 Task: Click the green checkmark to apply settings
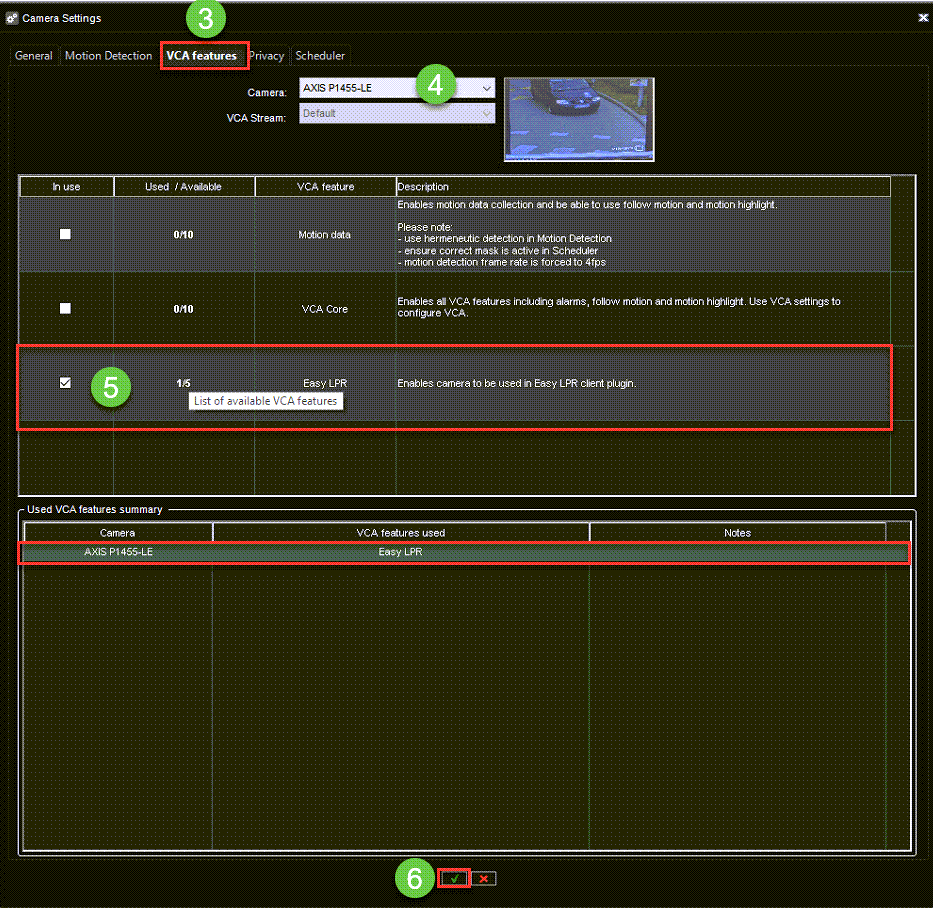tap(453, 878)
